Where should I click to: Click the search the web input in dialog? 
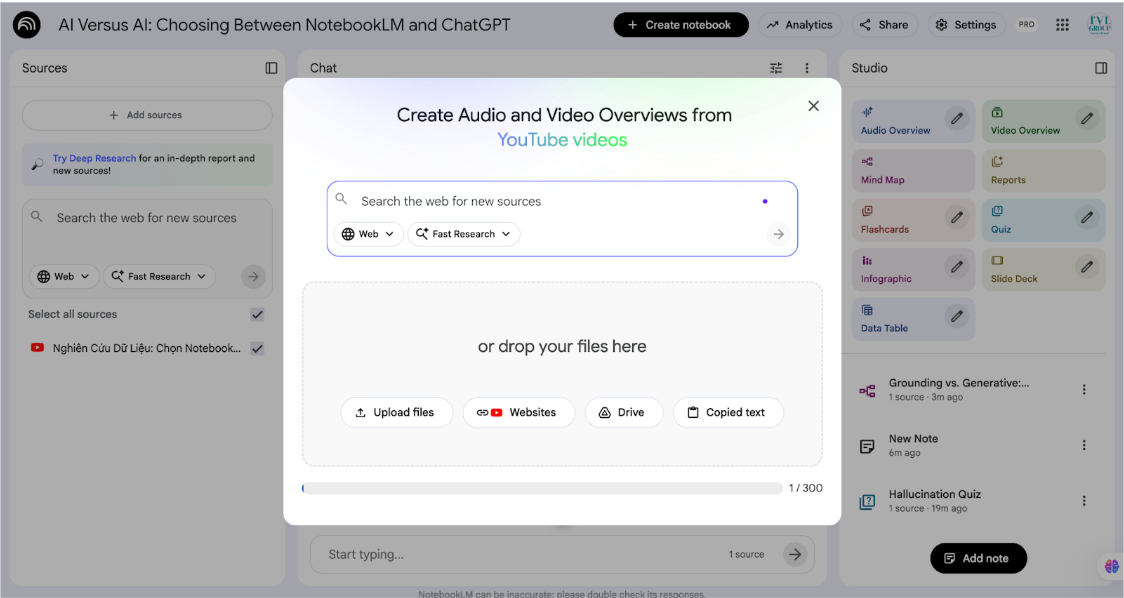click(x=550, y=201)
